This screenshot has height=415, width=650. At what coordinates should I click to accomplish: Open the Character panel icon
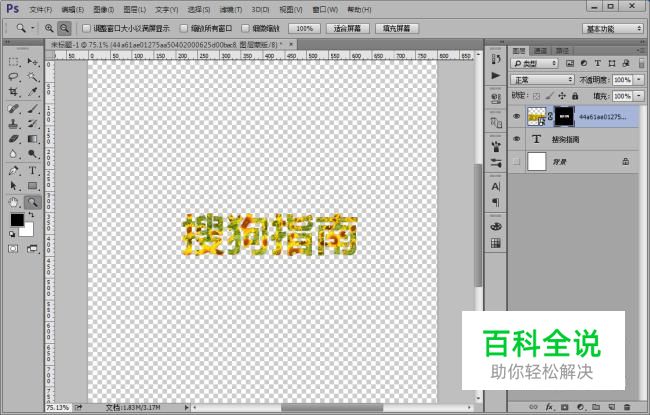pos(496,187)
